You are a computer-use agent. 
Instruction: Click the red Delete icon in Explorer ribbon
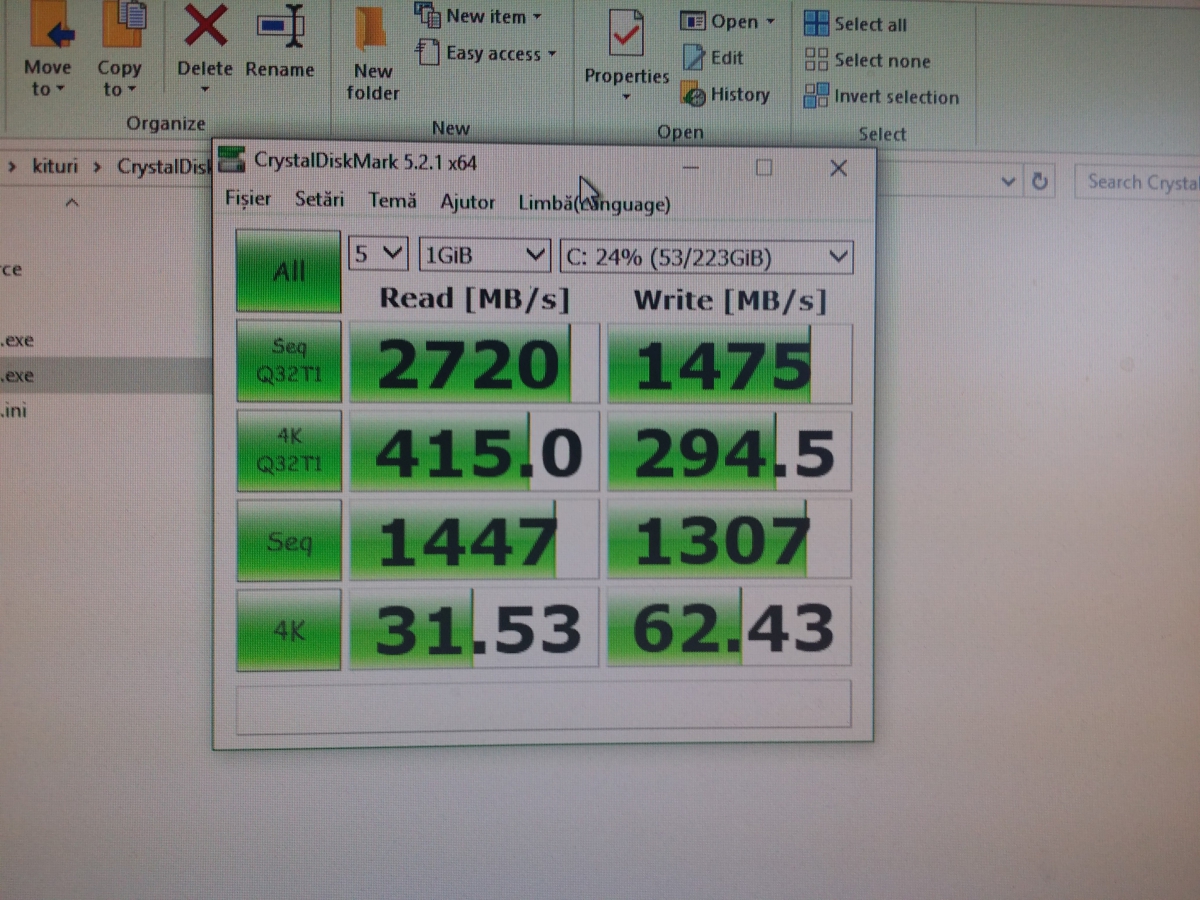tap(205, 26)
